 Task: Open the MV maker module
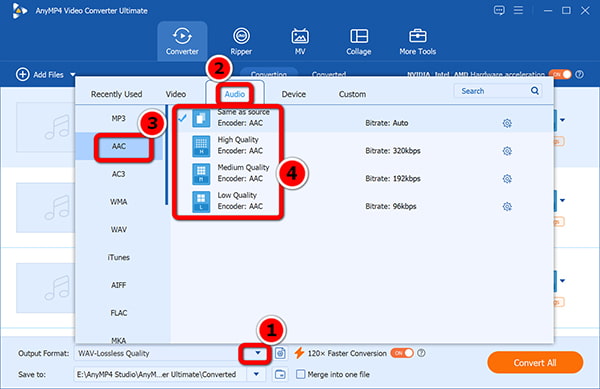300,41
